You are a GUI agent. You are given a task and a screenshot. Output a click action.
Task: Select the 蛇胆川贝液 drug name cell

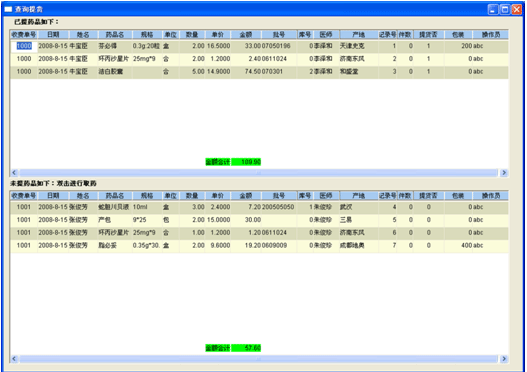pos(115,207)
